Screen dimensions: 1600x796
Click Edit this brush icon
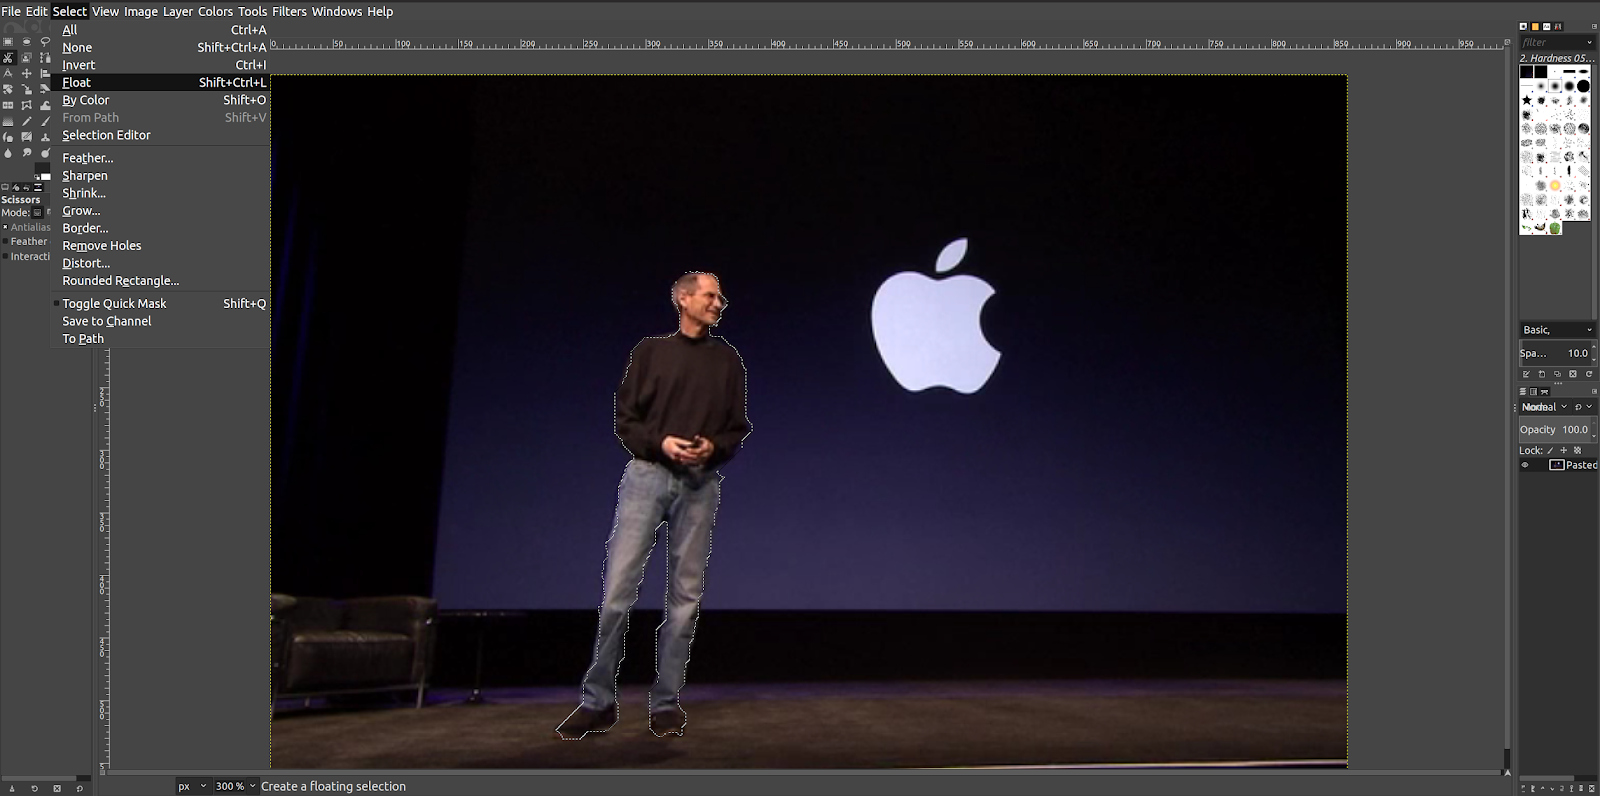(x=1526, y=374)
